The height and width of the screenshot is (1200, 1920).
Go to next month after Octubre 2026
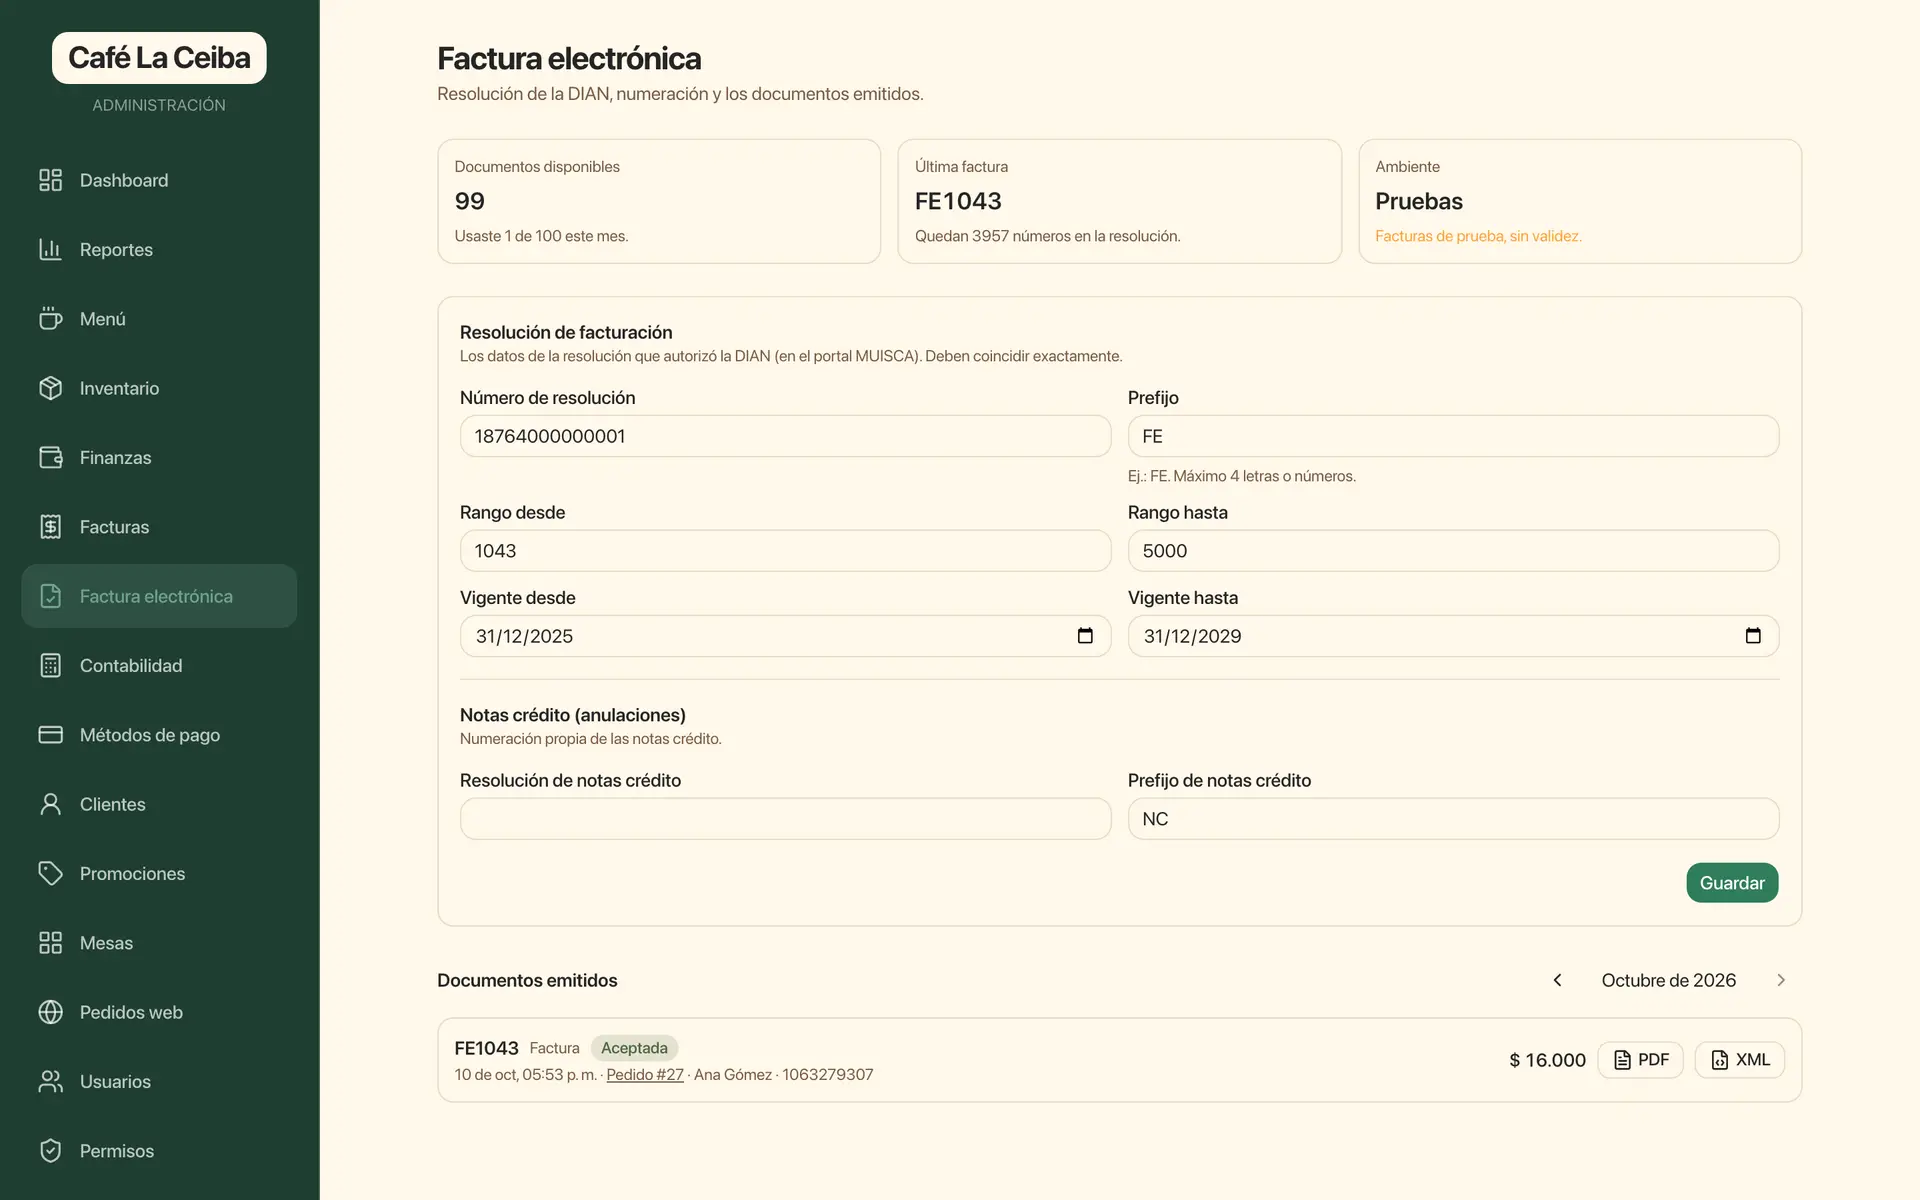coord(1781,980)
